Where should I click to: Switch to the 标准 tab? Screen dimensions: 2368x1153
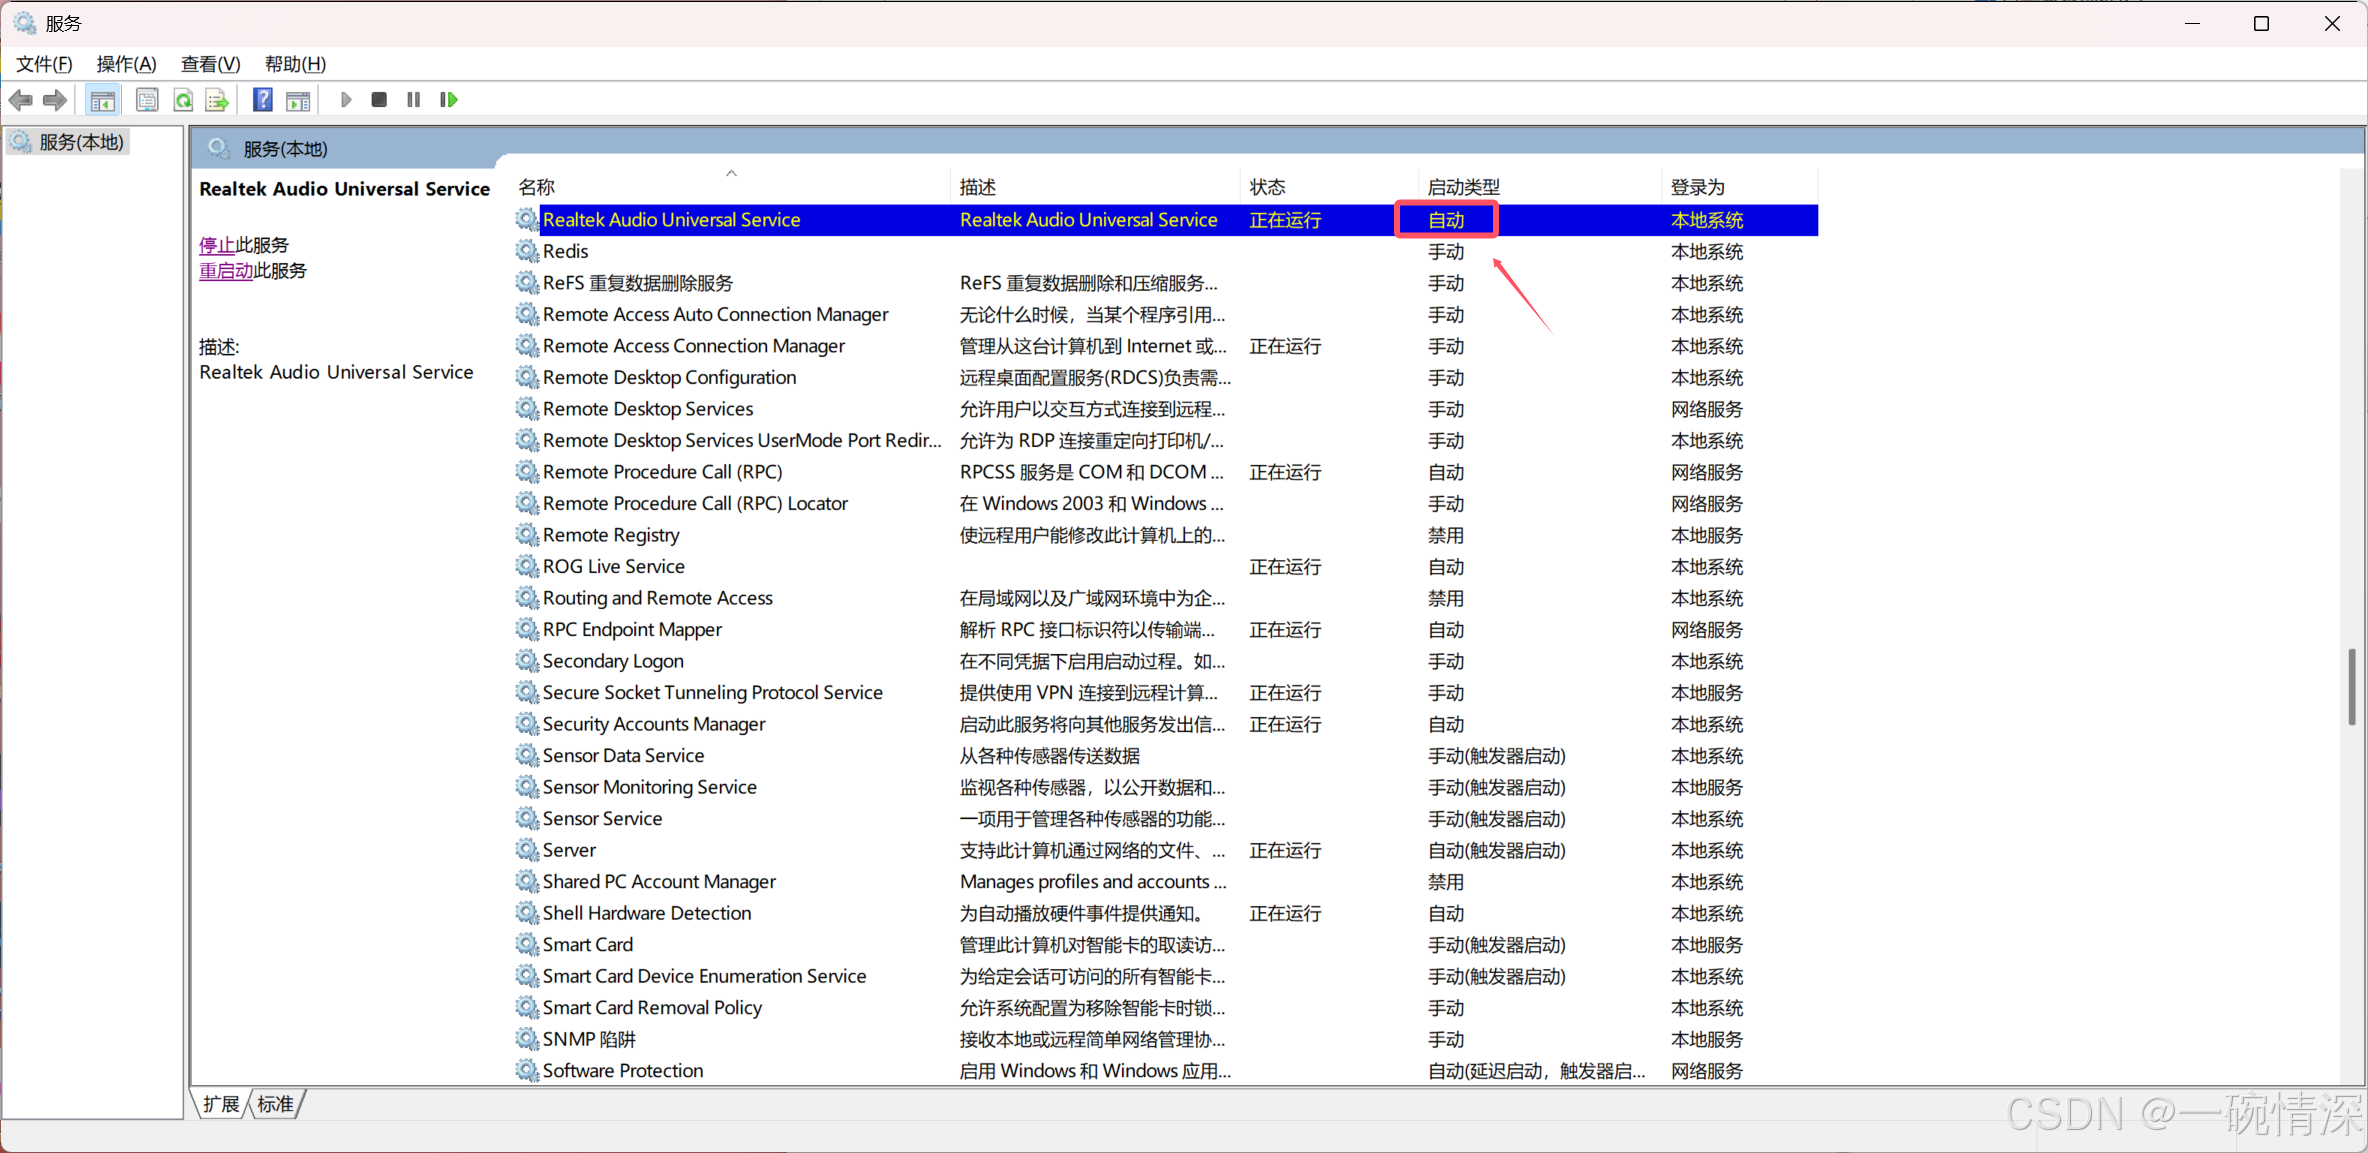(x=275, y=1104)
